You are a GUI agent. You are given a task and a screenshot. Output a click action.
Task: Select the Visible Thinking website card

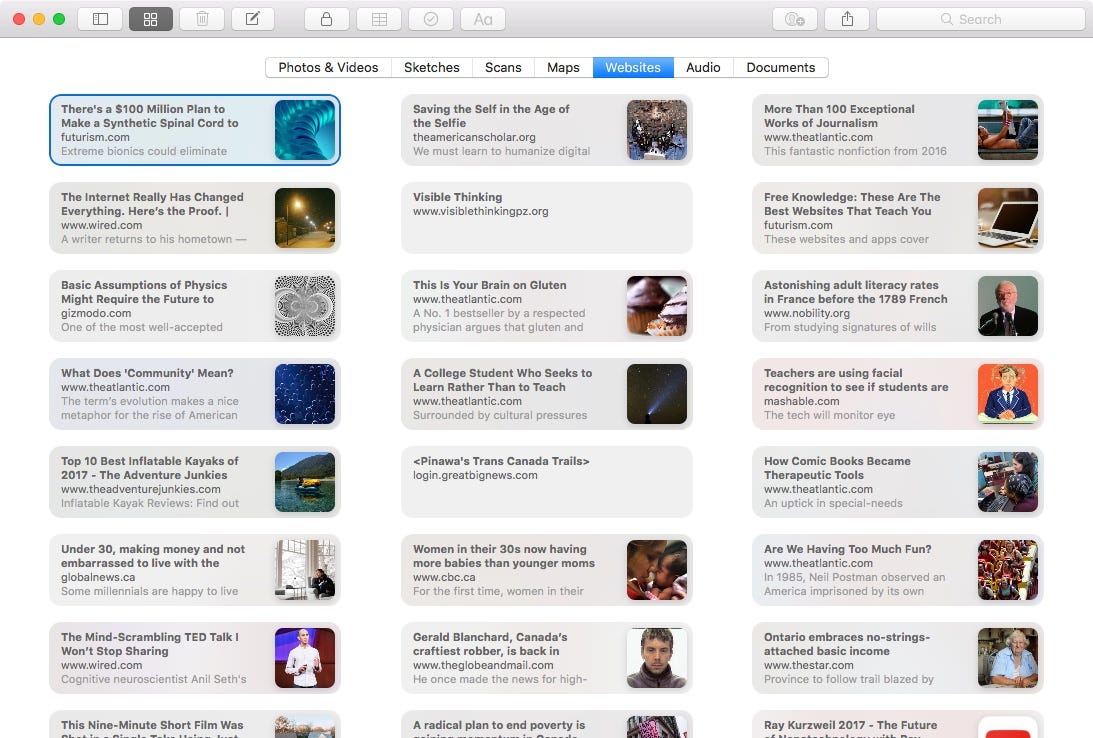pos(546,217)
